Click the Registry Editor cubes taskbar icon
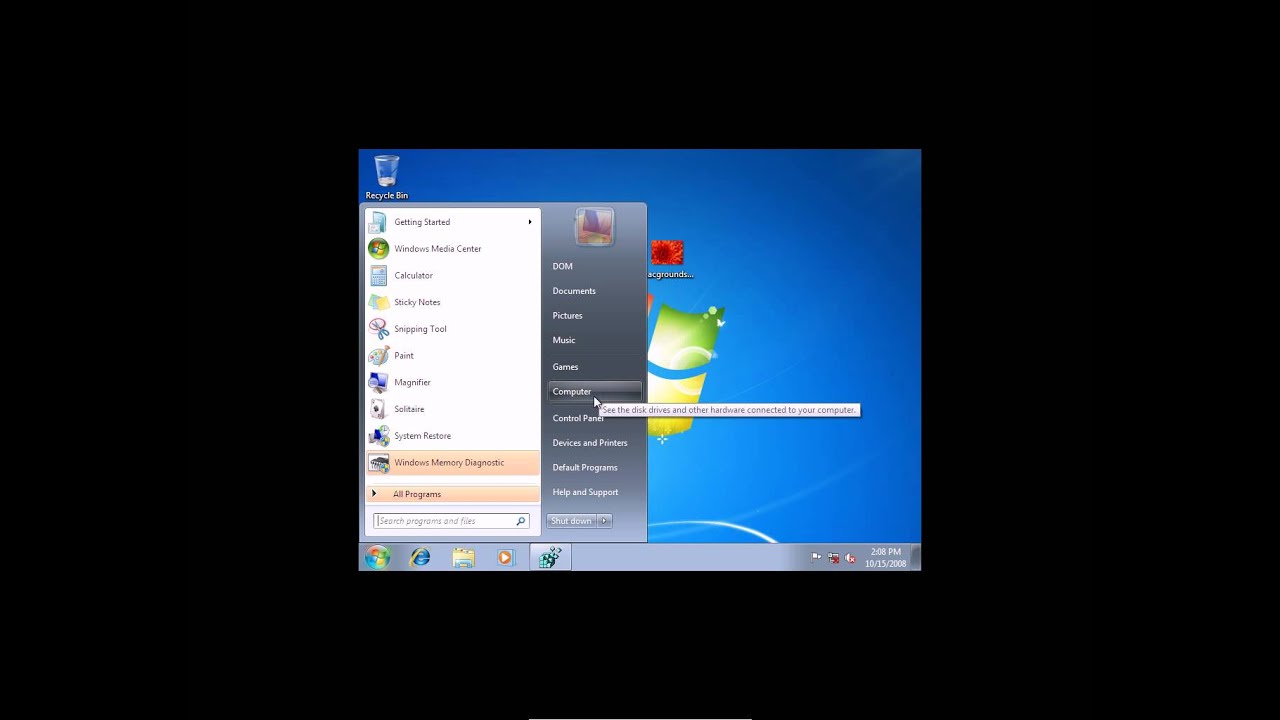The width and height of the screenshot is (1280, 720). tap(550, 558)
